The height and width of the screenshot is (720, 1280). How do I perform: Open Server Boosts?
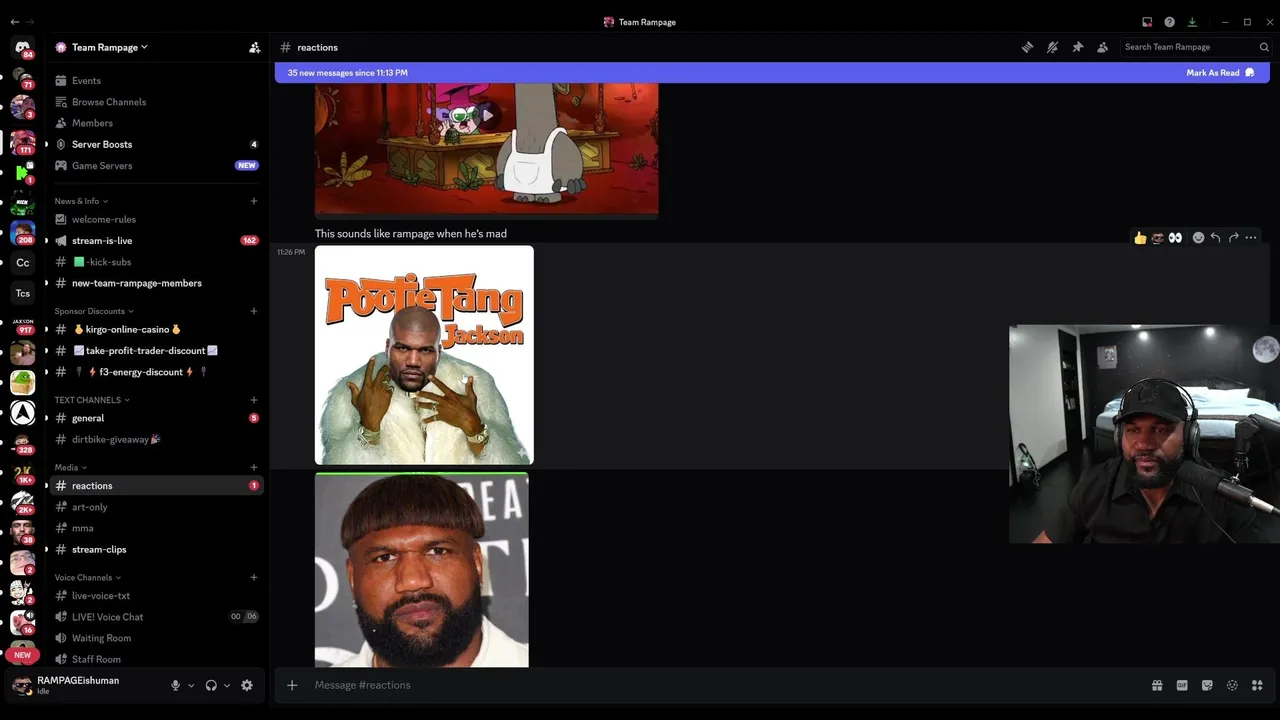tap(155, 144)
